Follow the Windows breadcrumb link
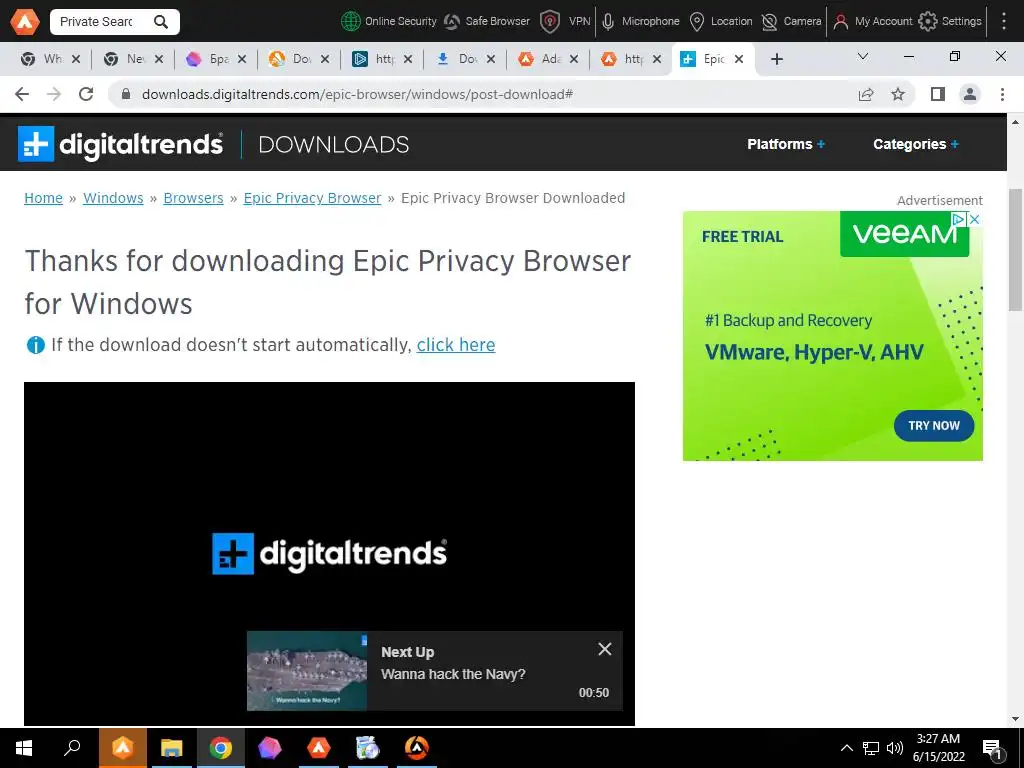The height and width of the screenshot is (768, 1024). pos(113,198)
